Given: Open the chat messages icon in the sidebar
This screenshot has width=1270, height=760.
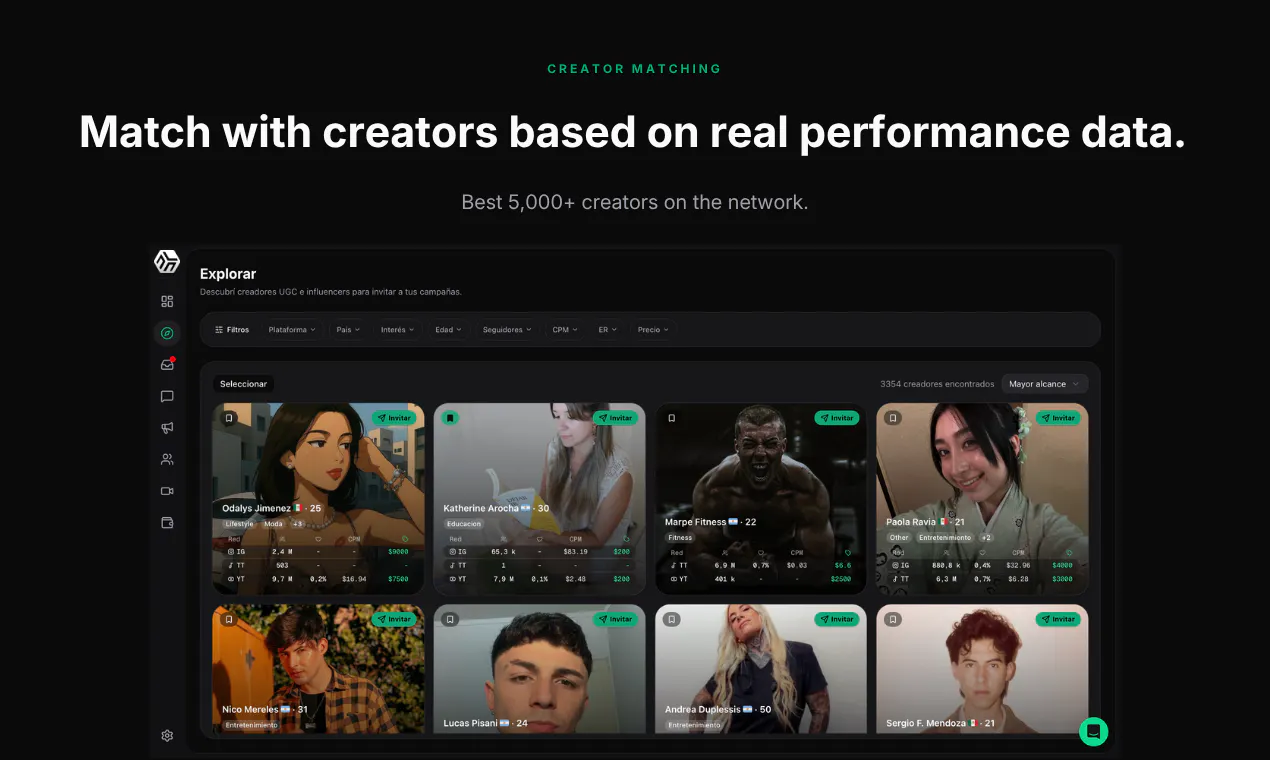Looking at the screenshot, I should click(x=167, y=396).
